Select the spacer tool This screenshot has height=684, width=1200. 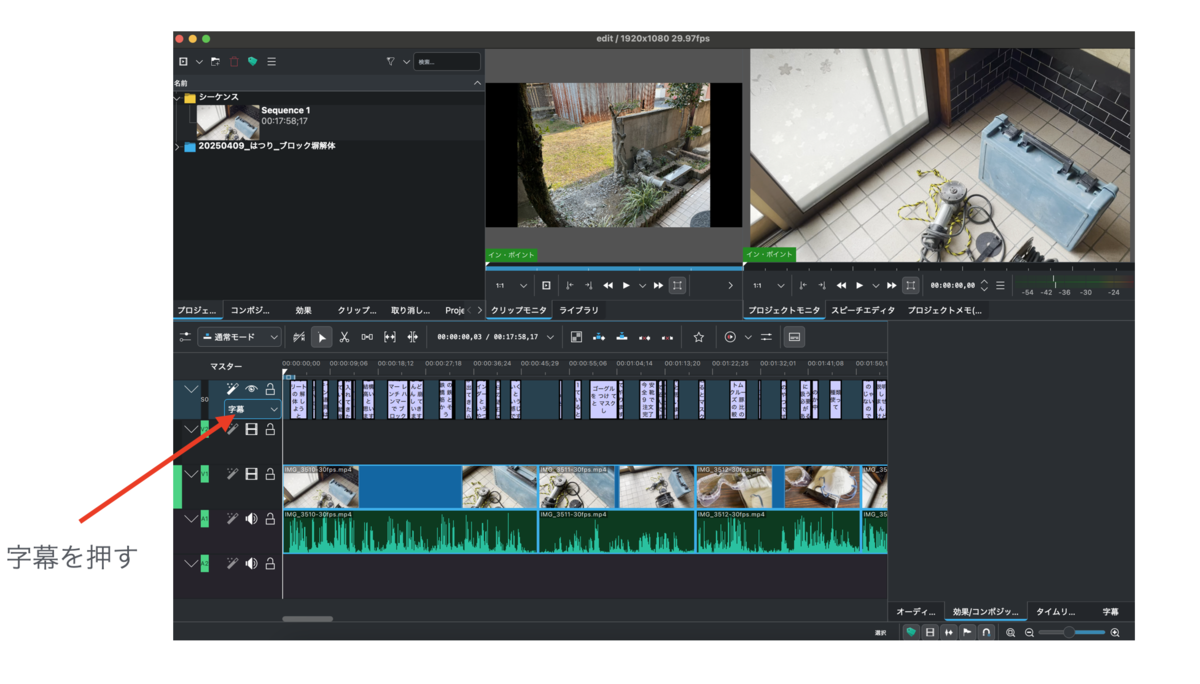(x=367, y=338)
